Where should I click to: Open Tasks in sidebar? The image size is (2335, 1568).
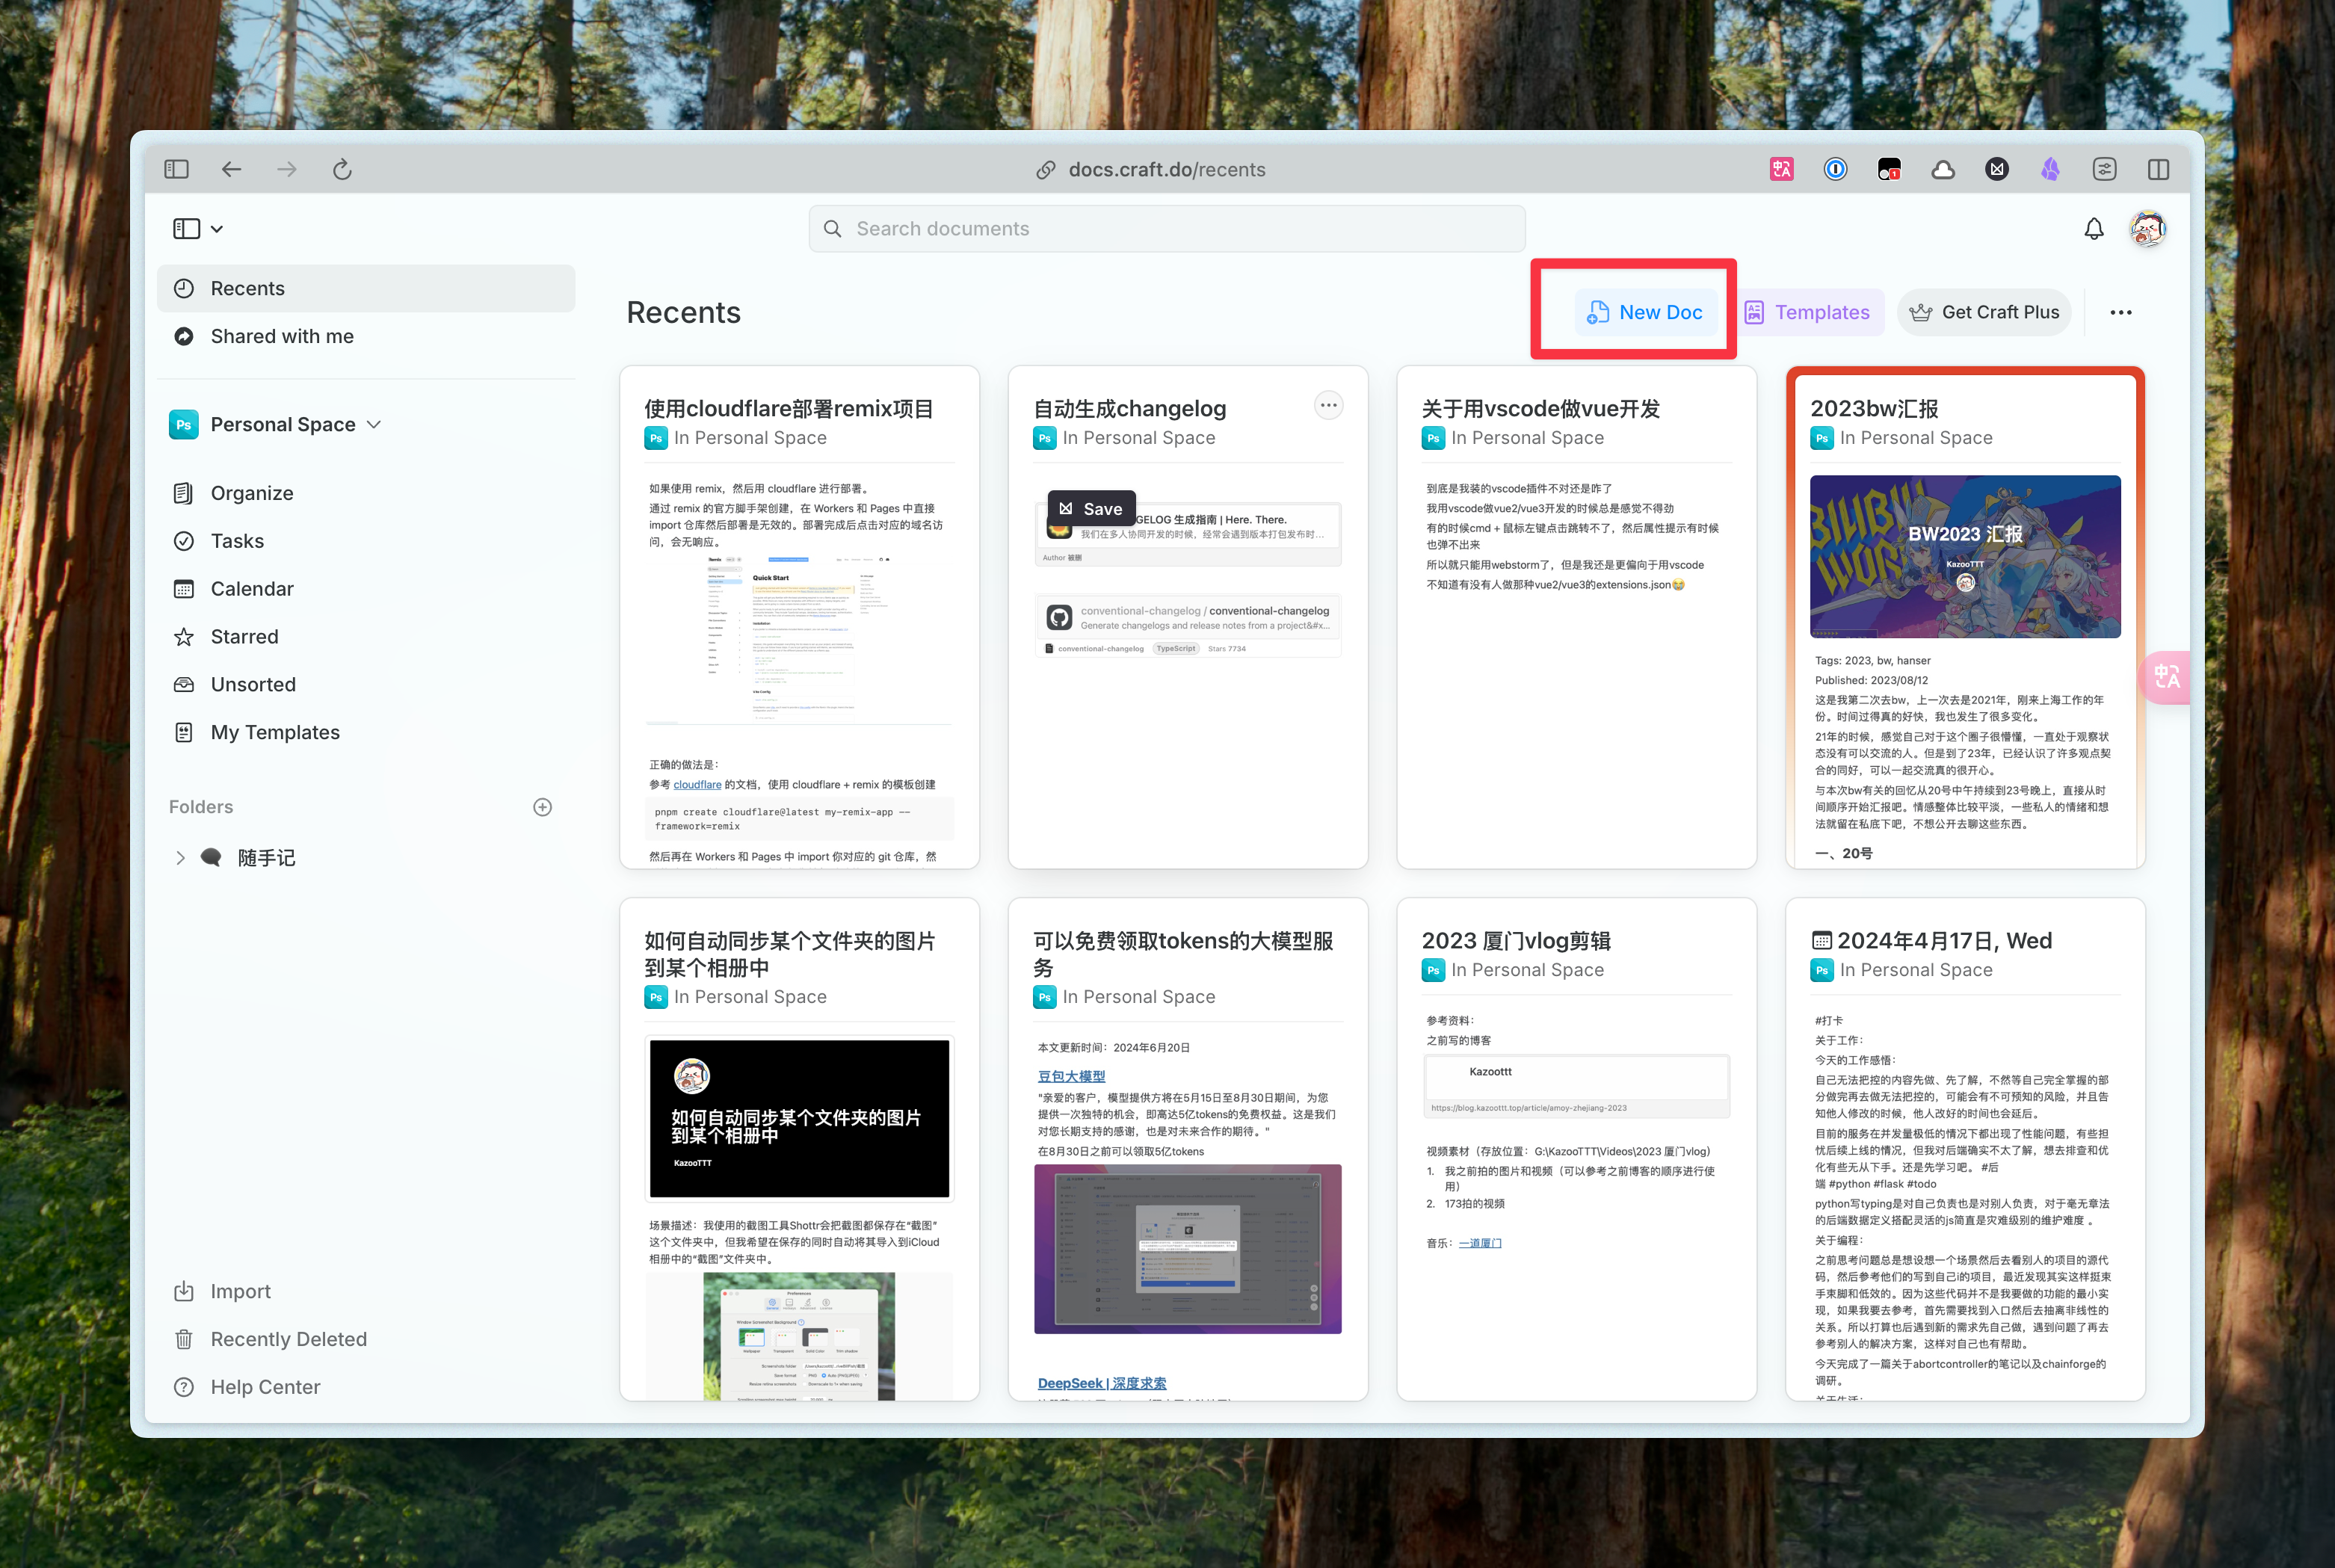coord(366,541)
